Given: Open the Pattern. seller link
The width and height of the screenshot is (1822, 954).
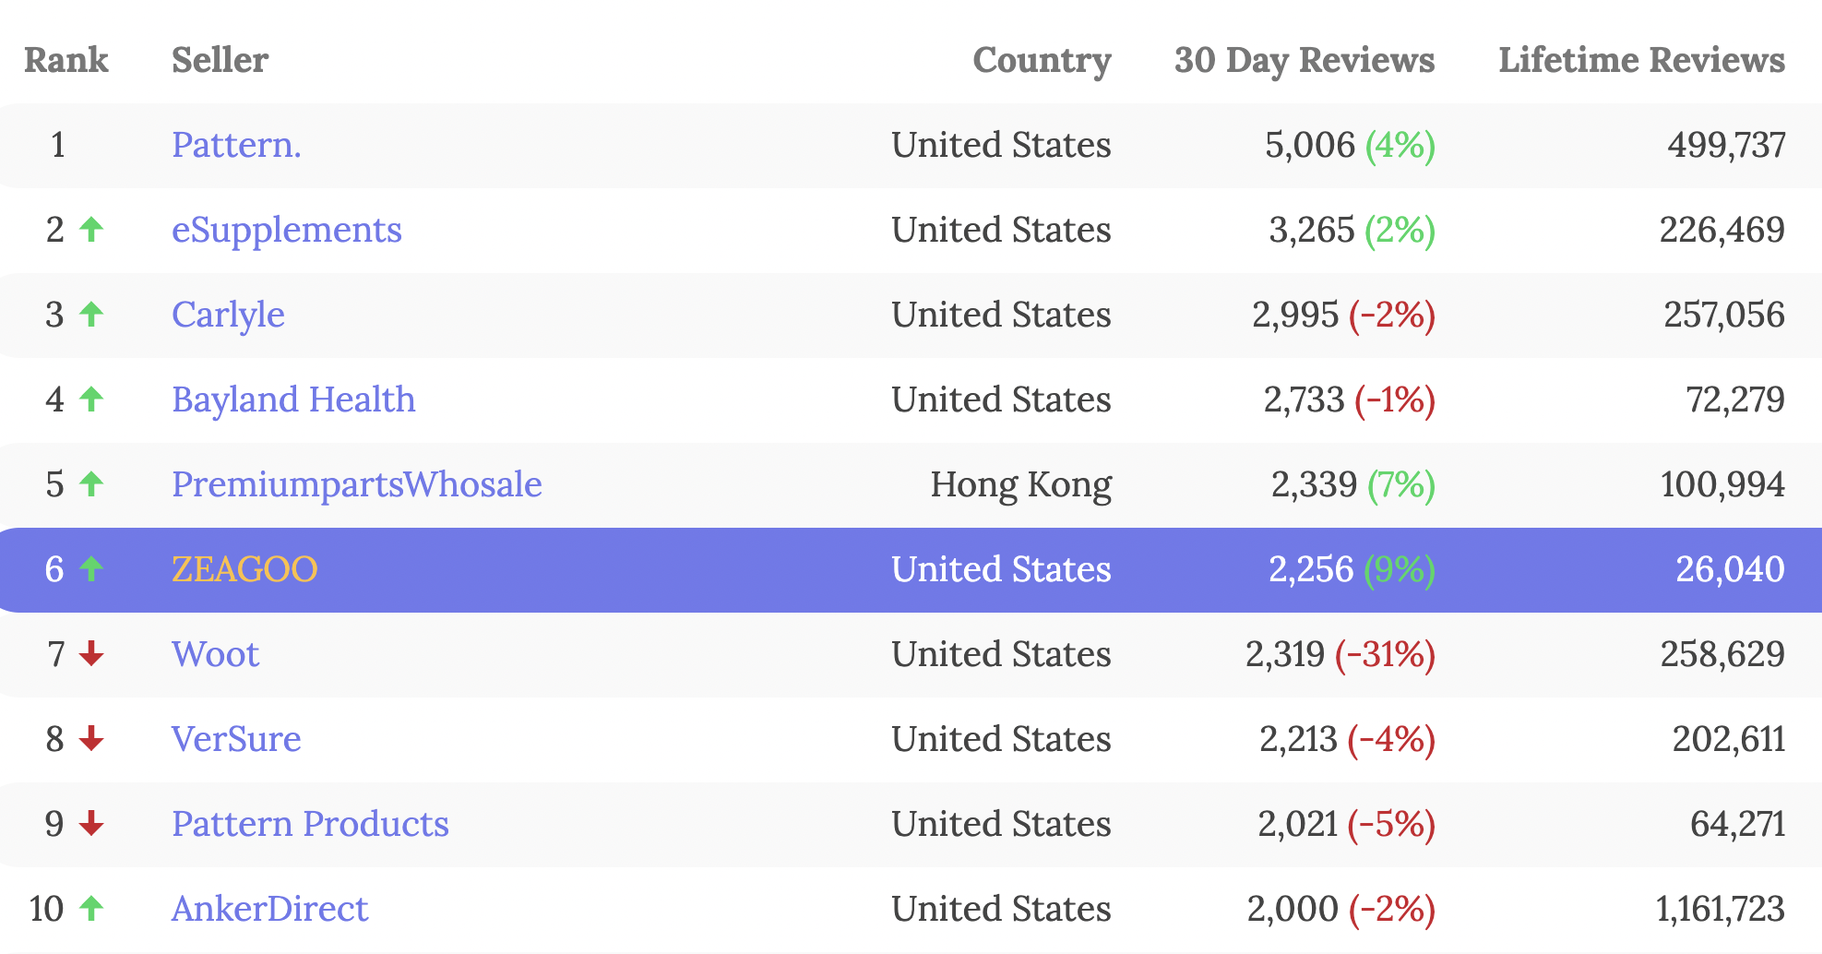Looking at the screenshot, I should pyautogui.click(x=236, y=145).
